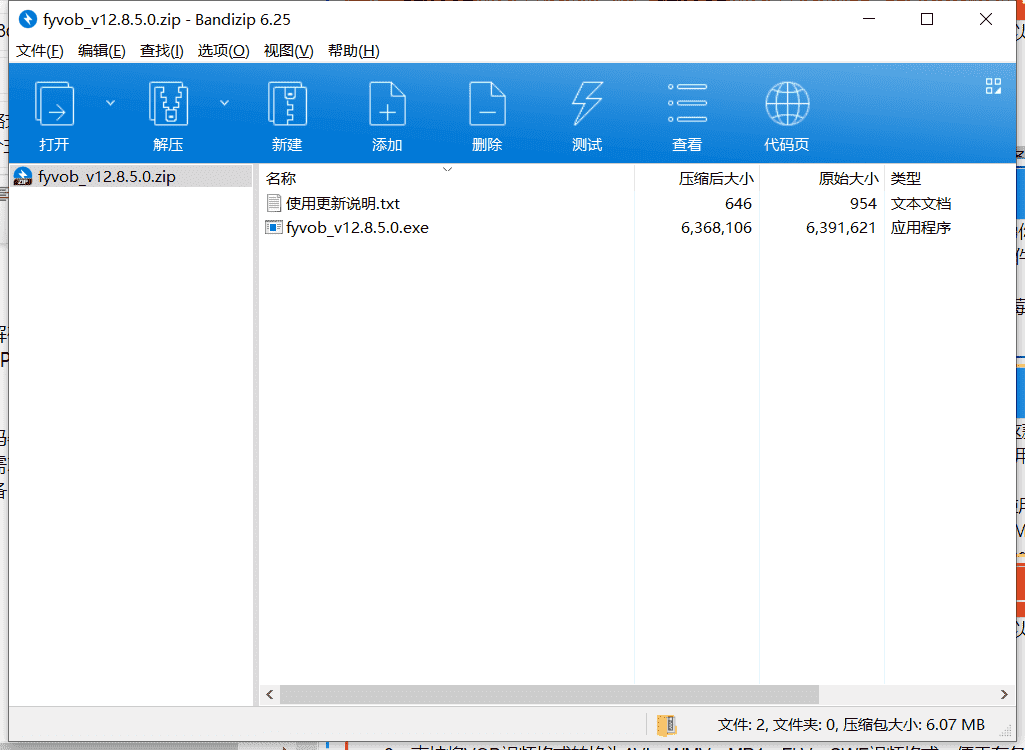Click the text file icon of 使用更新说明.txt

[x=274, y=203]
